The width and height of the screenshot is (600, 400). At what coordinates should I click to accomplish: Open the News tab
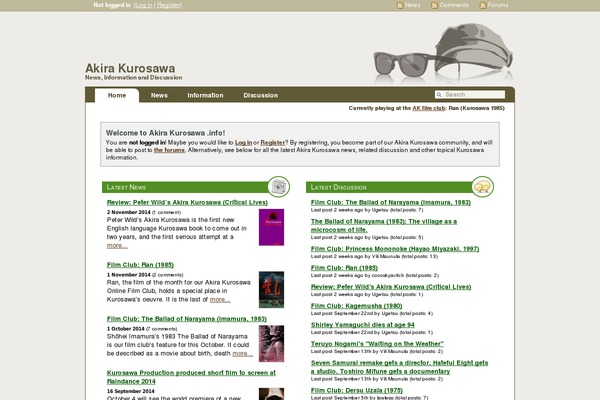click(159, 95)
